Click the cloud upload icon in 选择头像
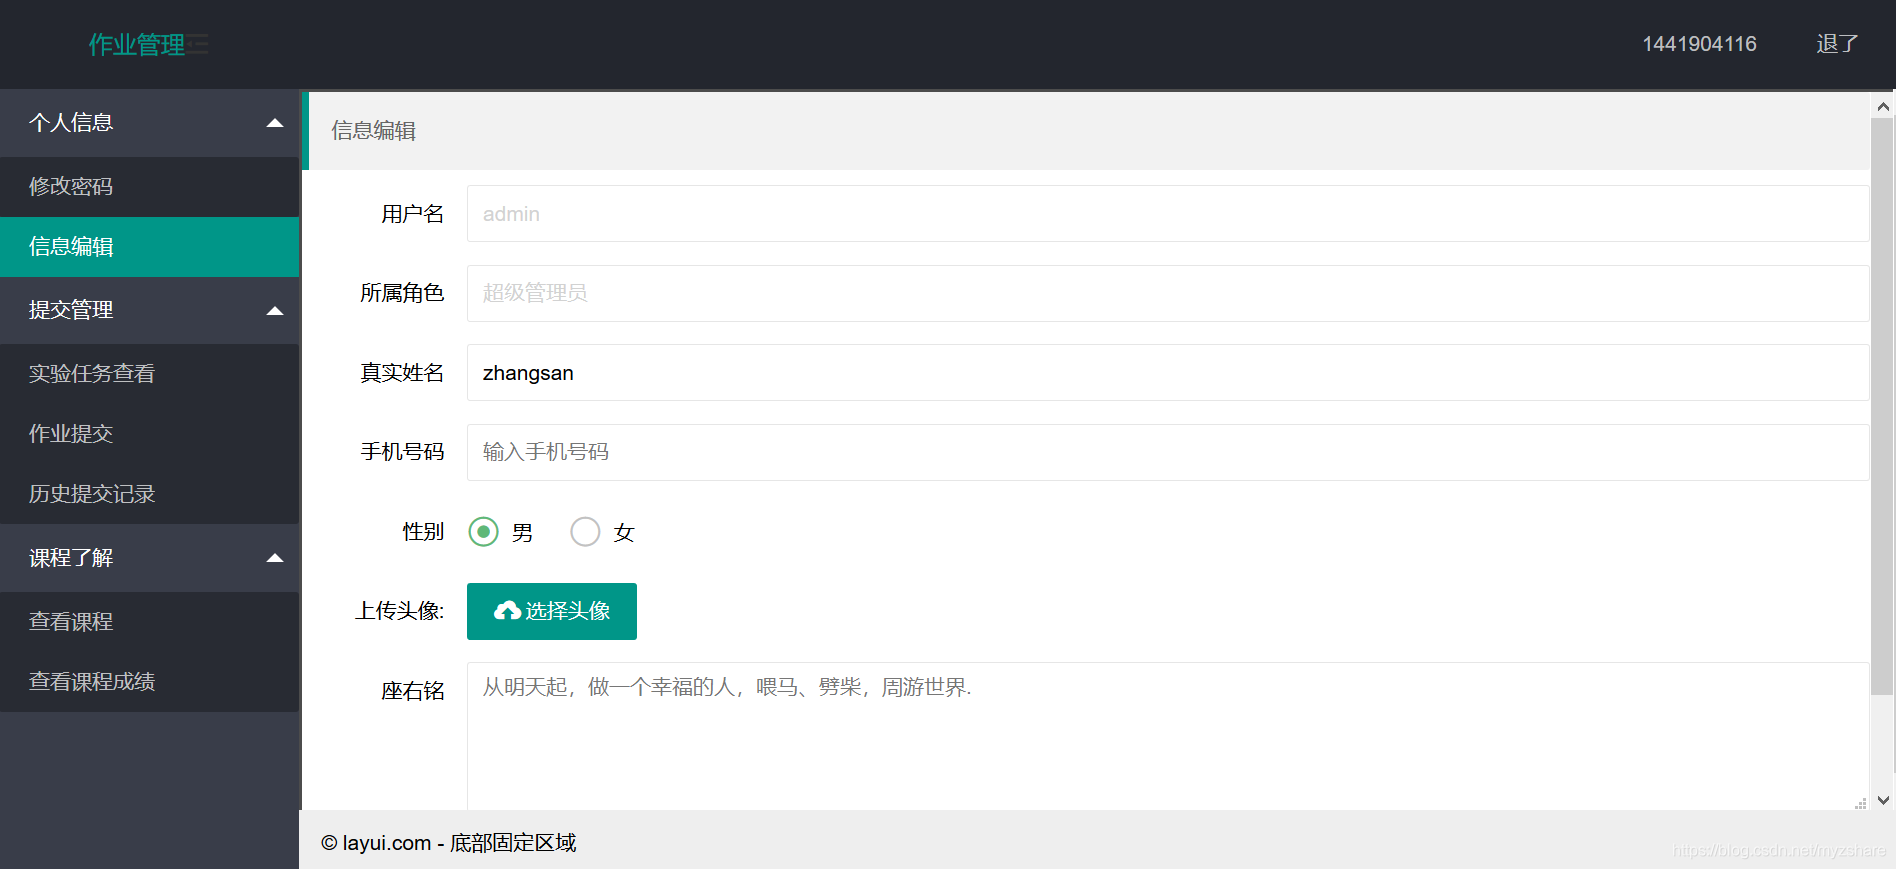The height and width of the screenshot is (869, 1896). [507, 611]
